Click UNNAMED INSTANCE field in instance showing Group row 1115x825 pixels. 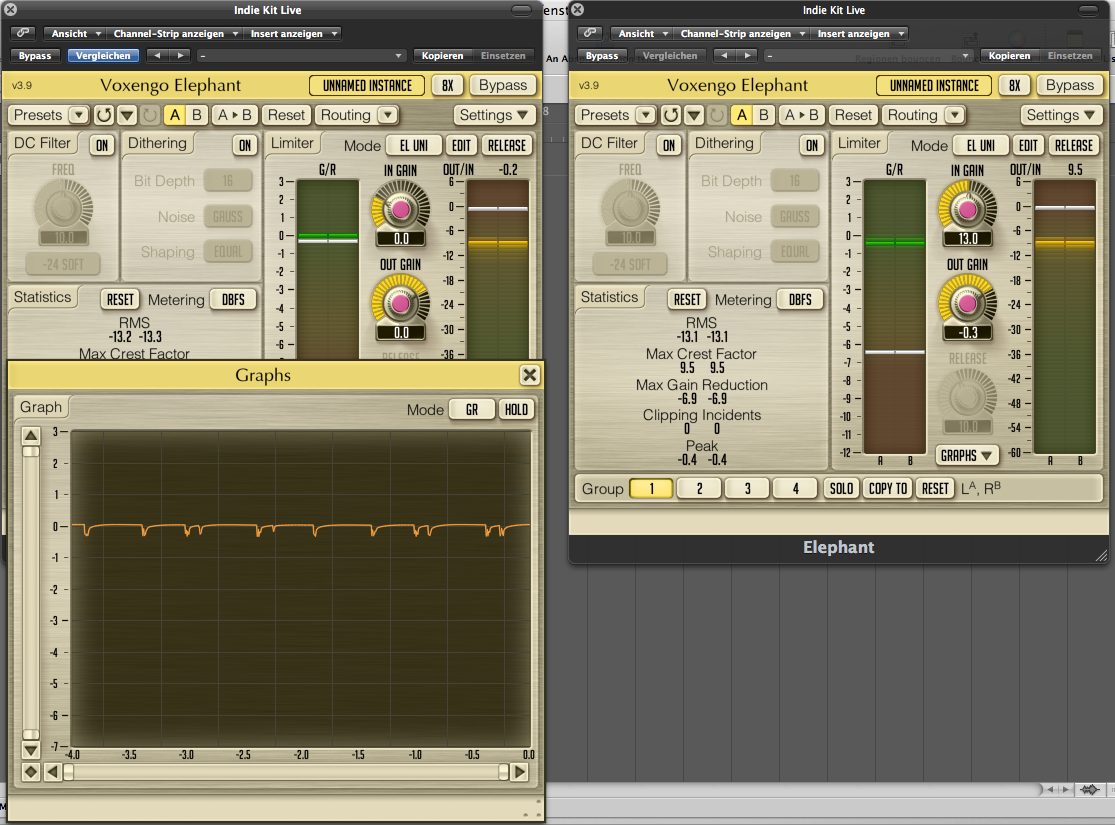934,85
